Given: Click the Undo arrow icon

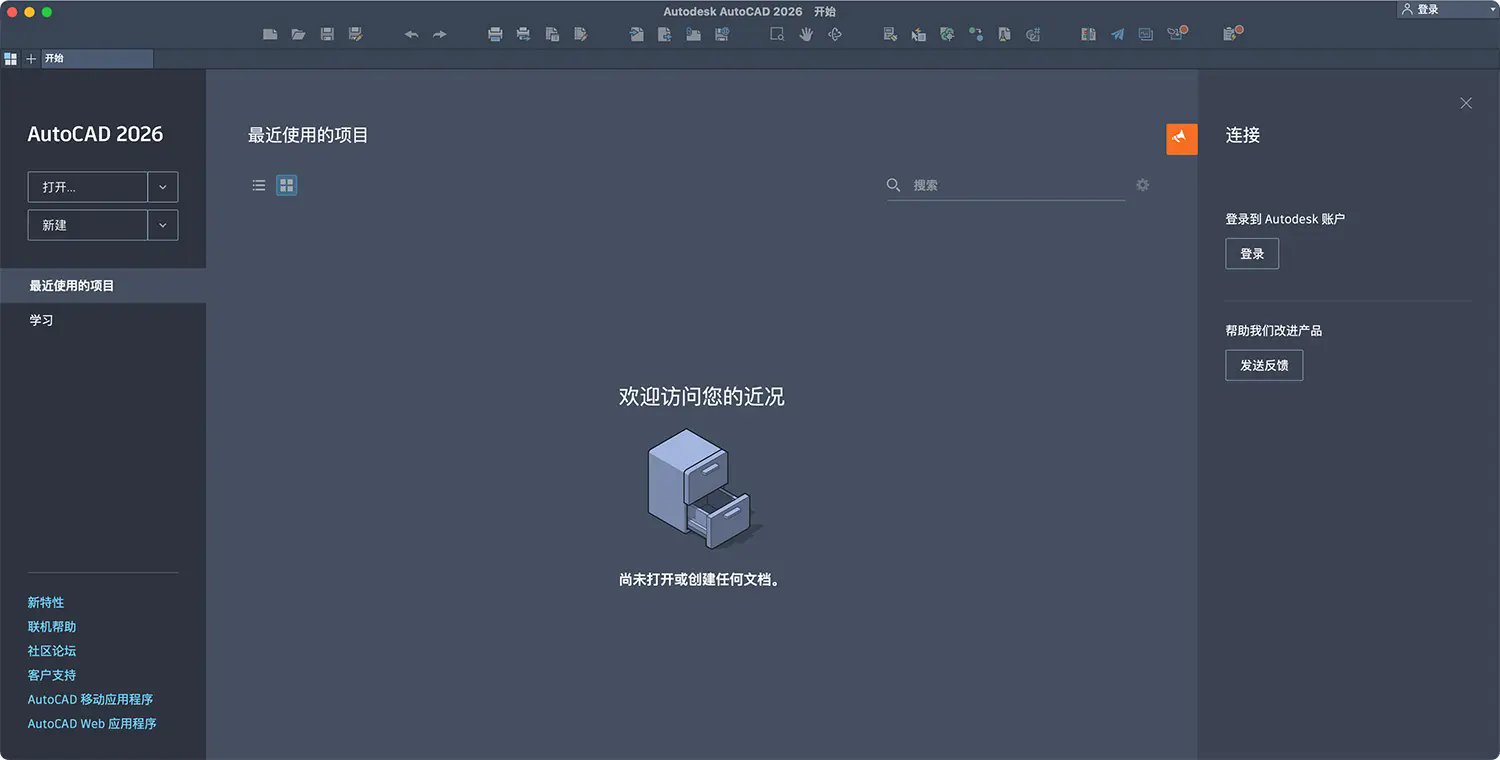Looking at the screenshot, I should (411, 34).
